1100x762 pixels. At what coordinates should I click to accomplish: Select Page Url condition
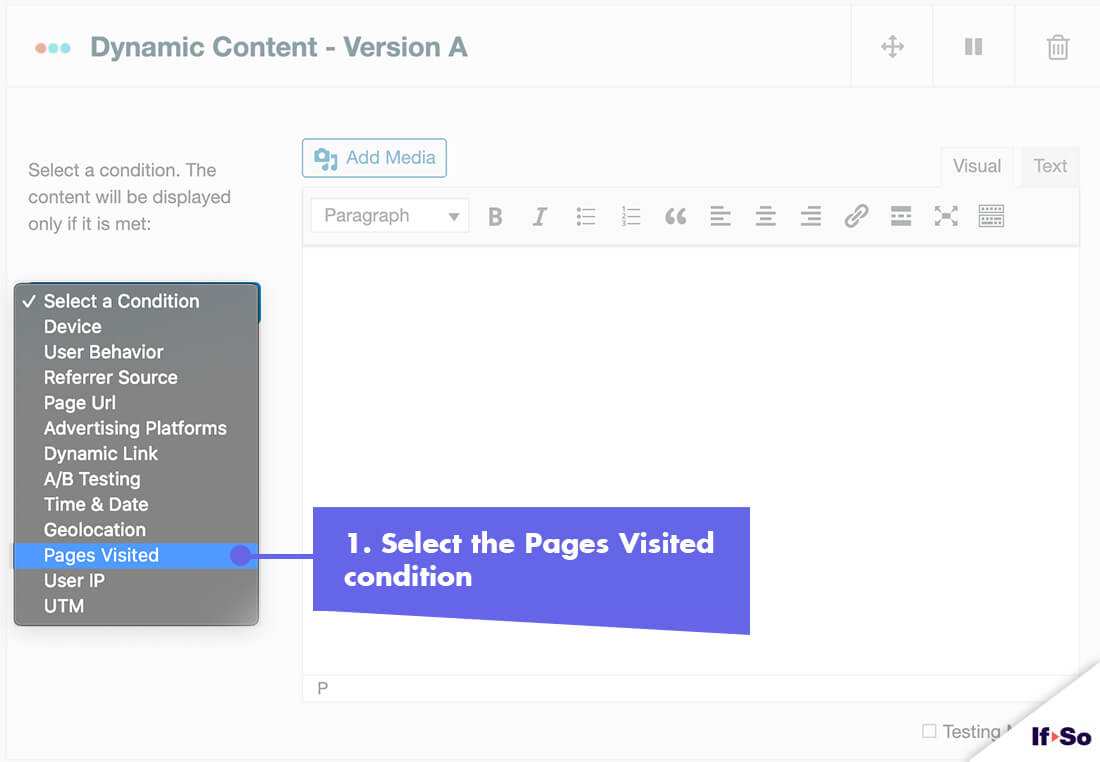click(136, 403)
